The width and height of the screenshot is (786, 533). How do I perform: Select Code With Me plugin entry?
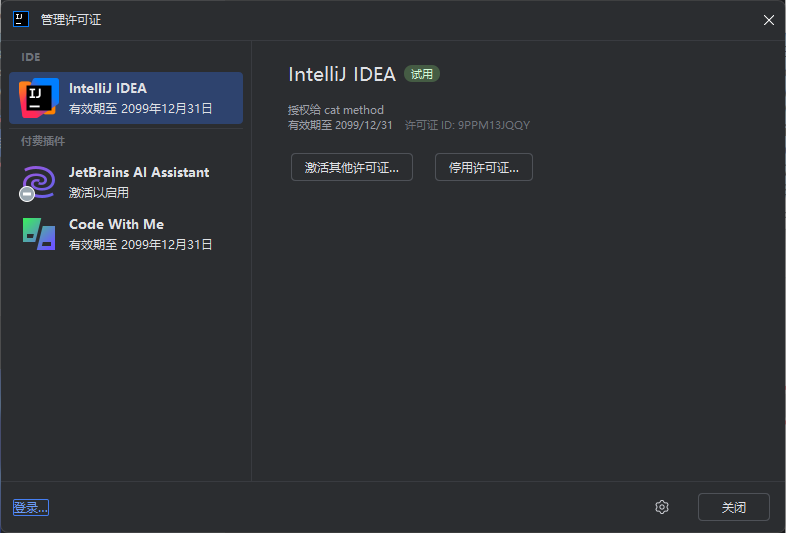126,234
